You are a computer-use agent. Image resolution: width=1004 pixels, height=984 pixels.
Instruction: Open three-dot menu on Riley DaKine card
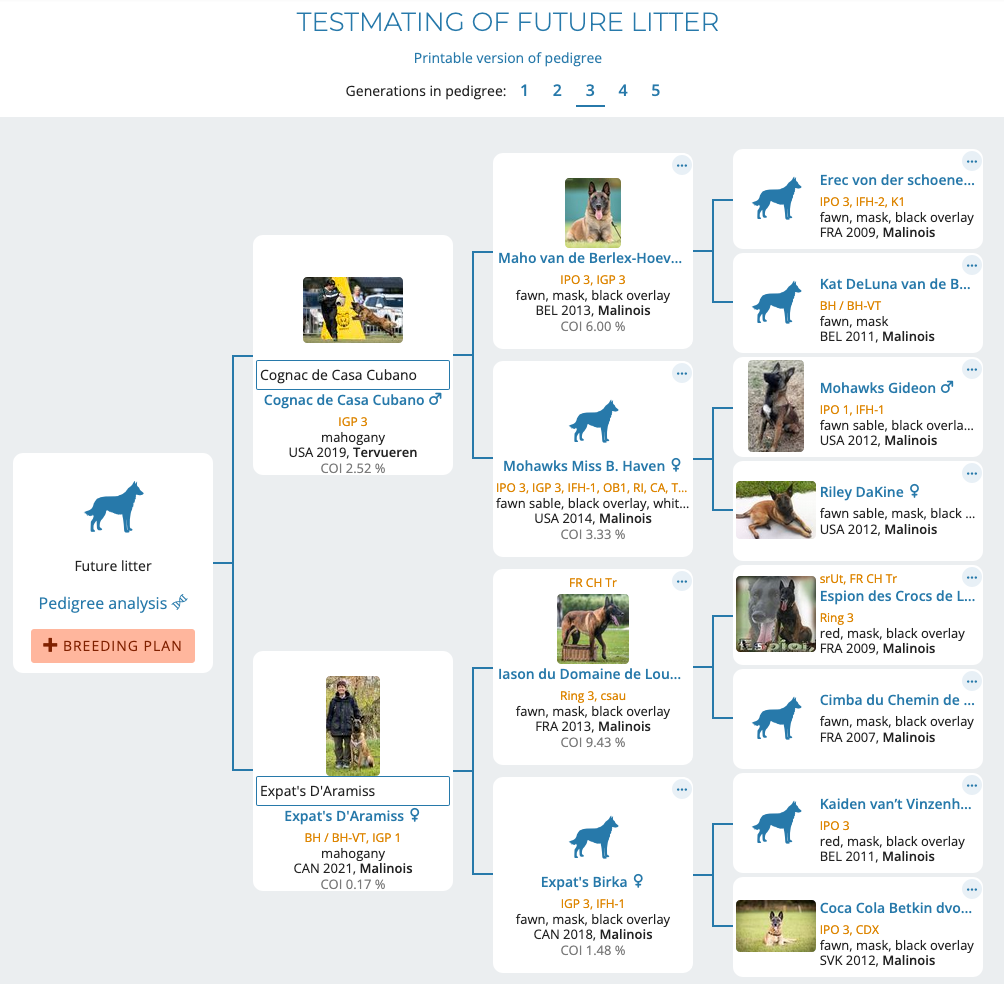pos(971,474)
